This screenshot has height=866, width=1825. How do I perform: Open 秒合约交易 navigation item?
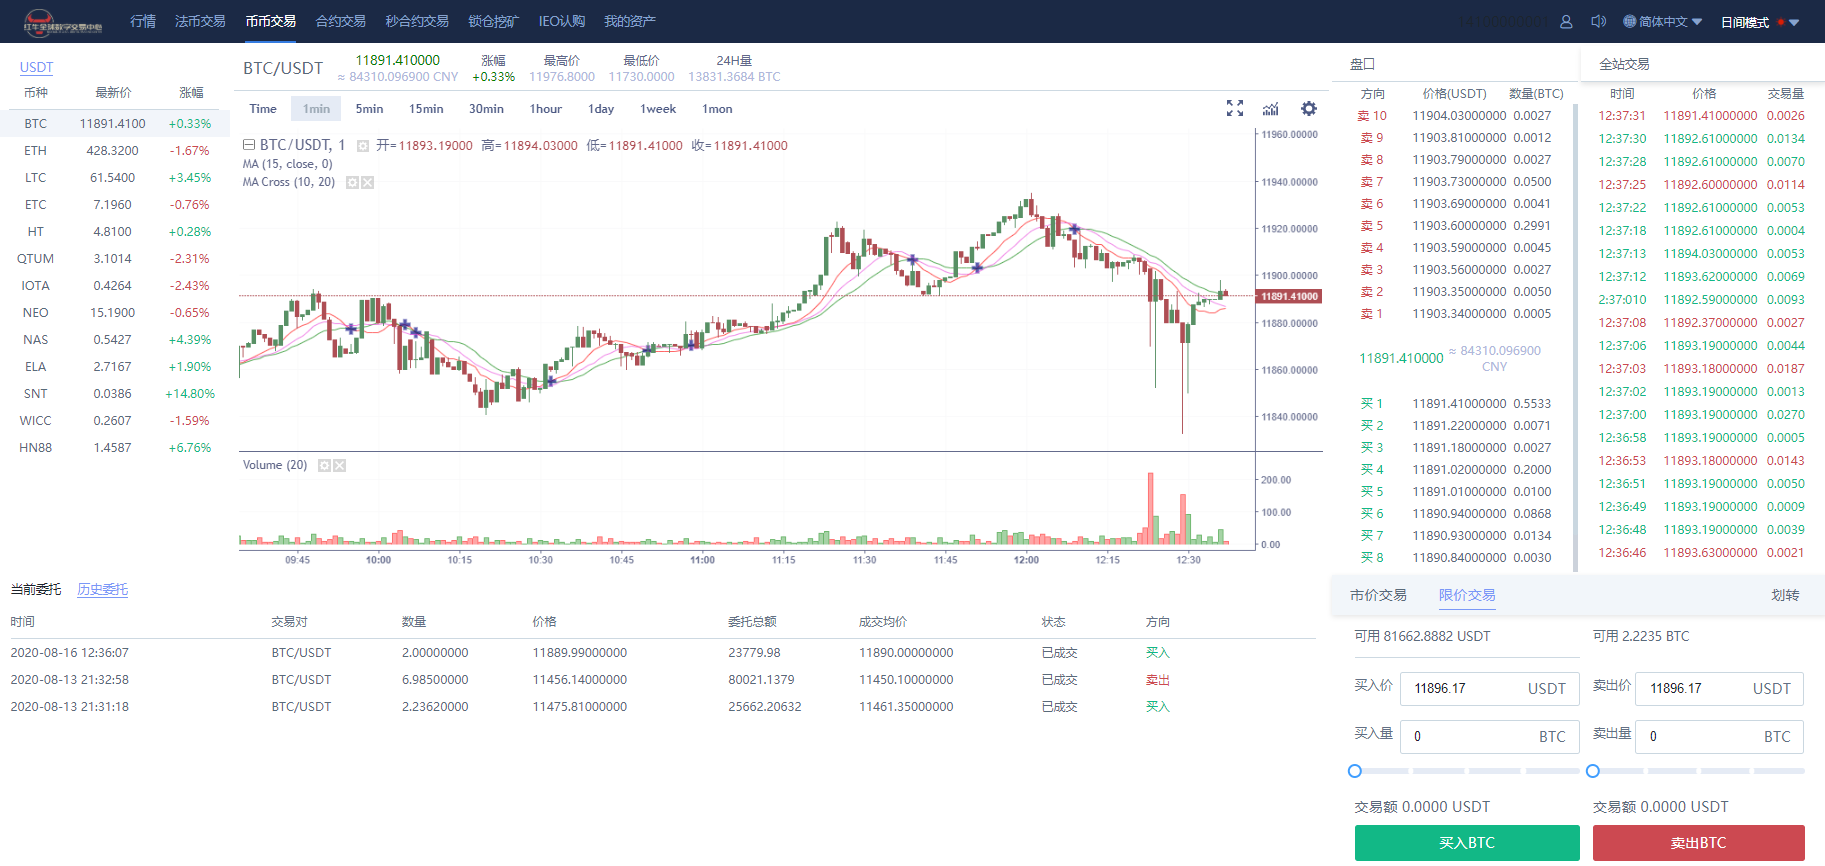tap(417, 21)
